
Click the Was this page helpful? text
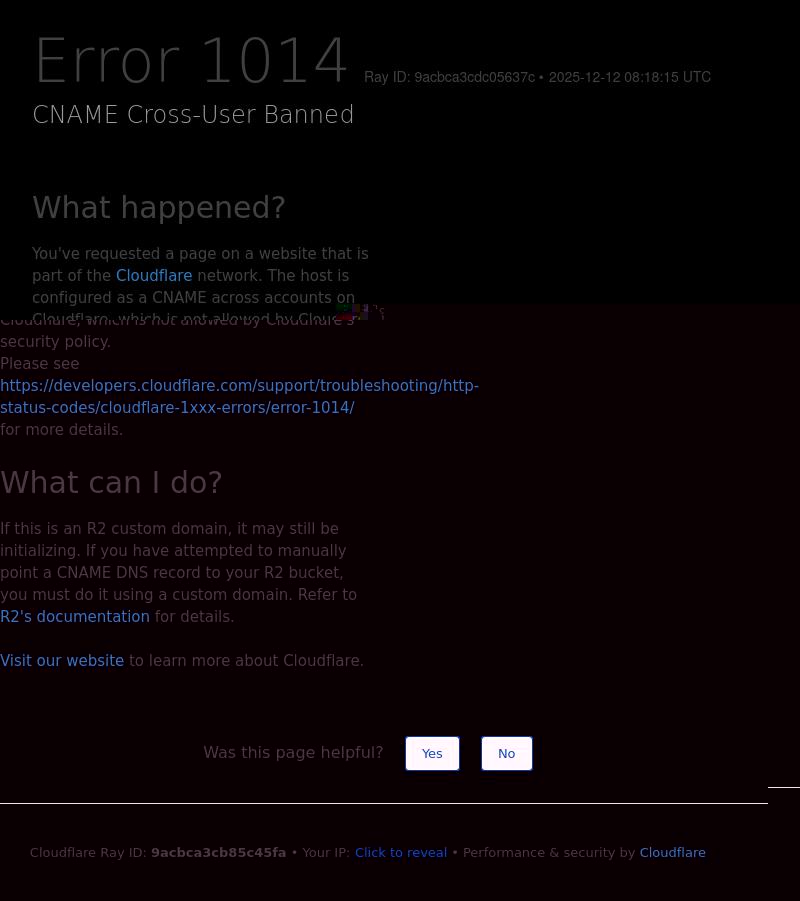tap(293, 753)
